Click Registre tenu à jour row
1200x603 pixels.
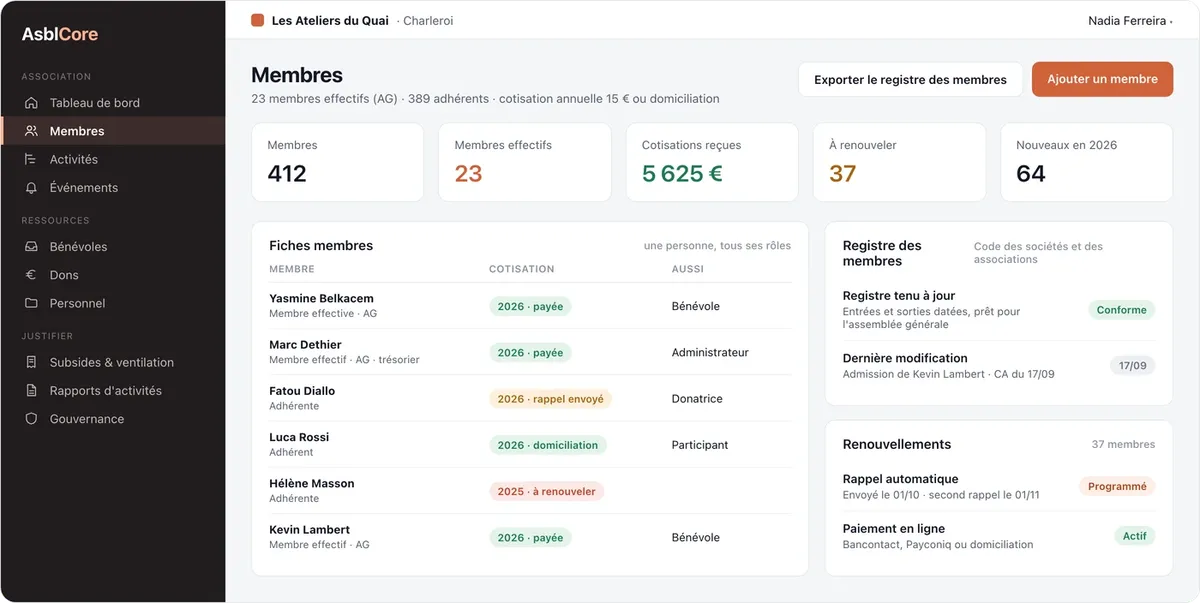tap(999, 310)
